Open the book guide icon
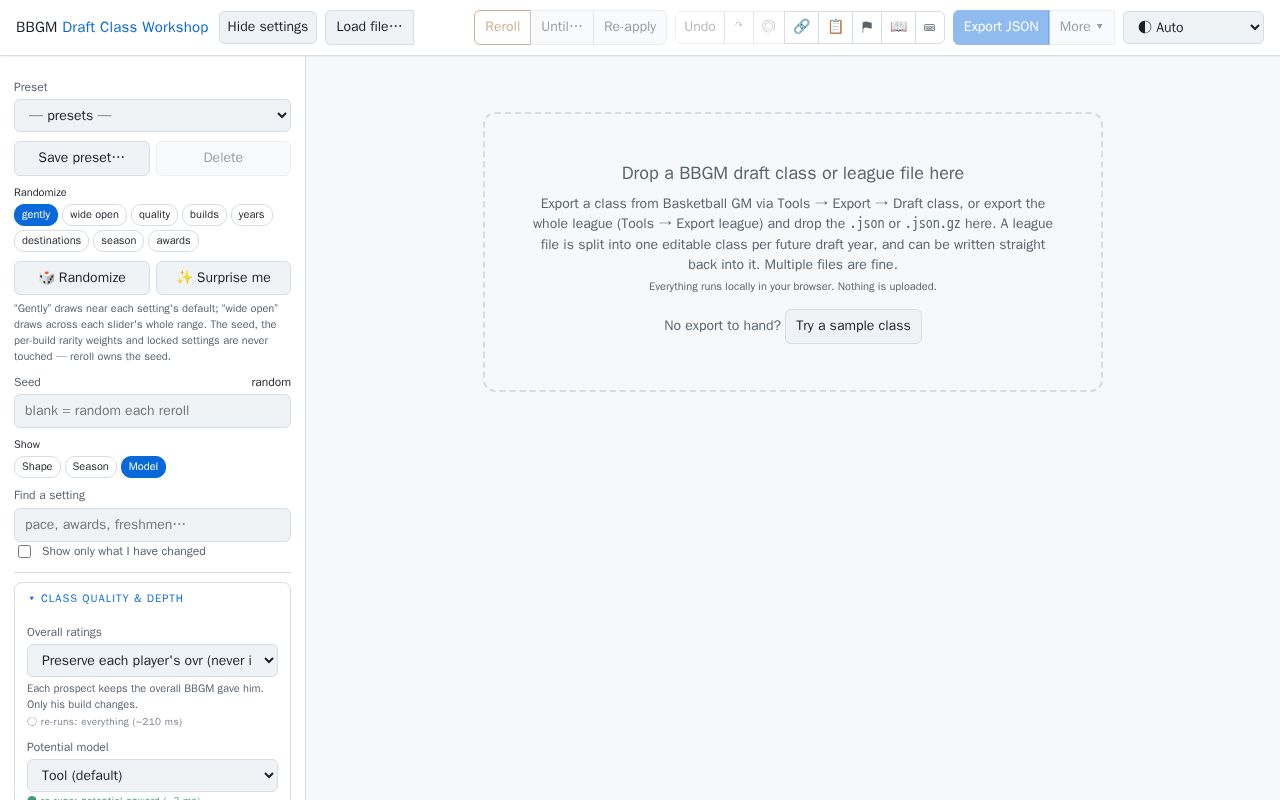The image size is (1280, 800). 898,27
